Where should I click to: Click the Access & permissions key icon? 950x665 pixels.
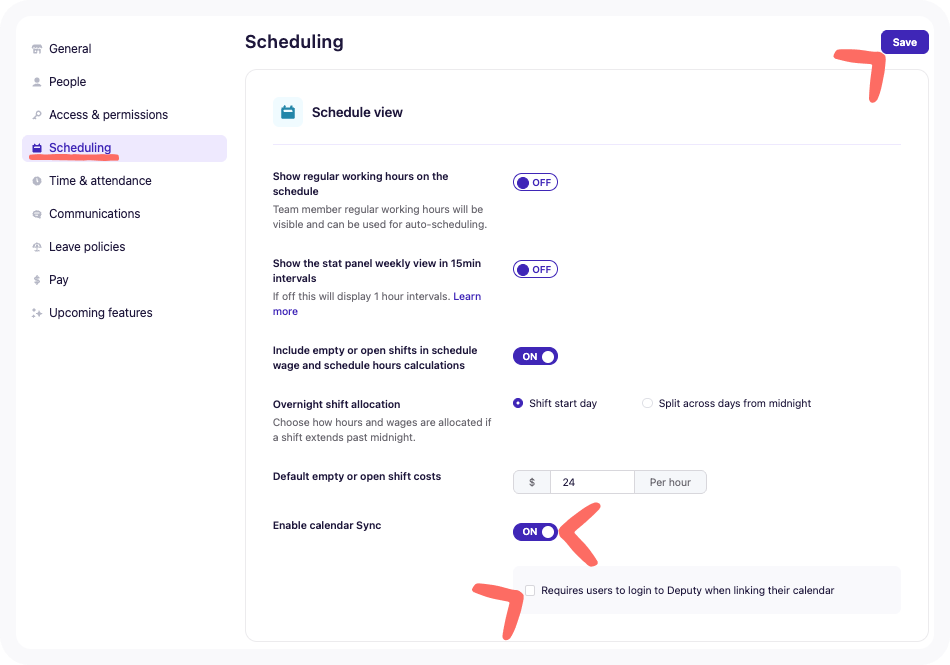[37, 115]
